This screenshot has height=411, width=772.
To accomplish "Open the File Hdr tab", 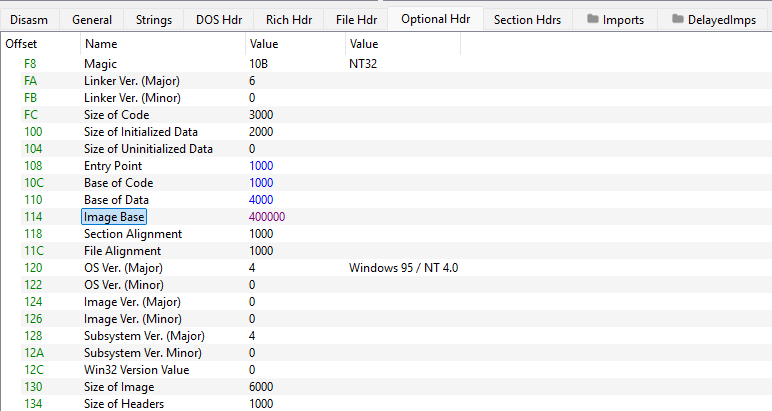I will (x=356, y=19).
